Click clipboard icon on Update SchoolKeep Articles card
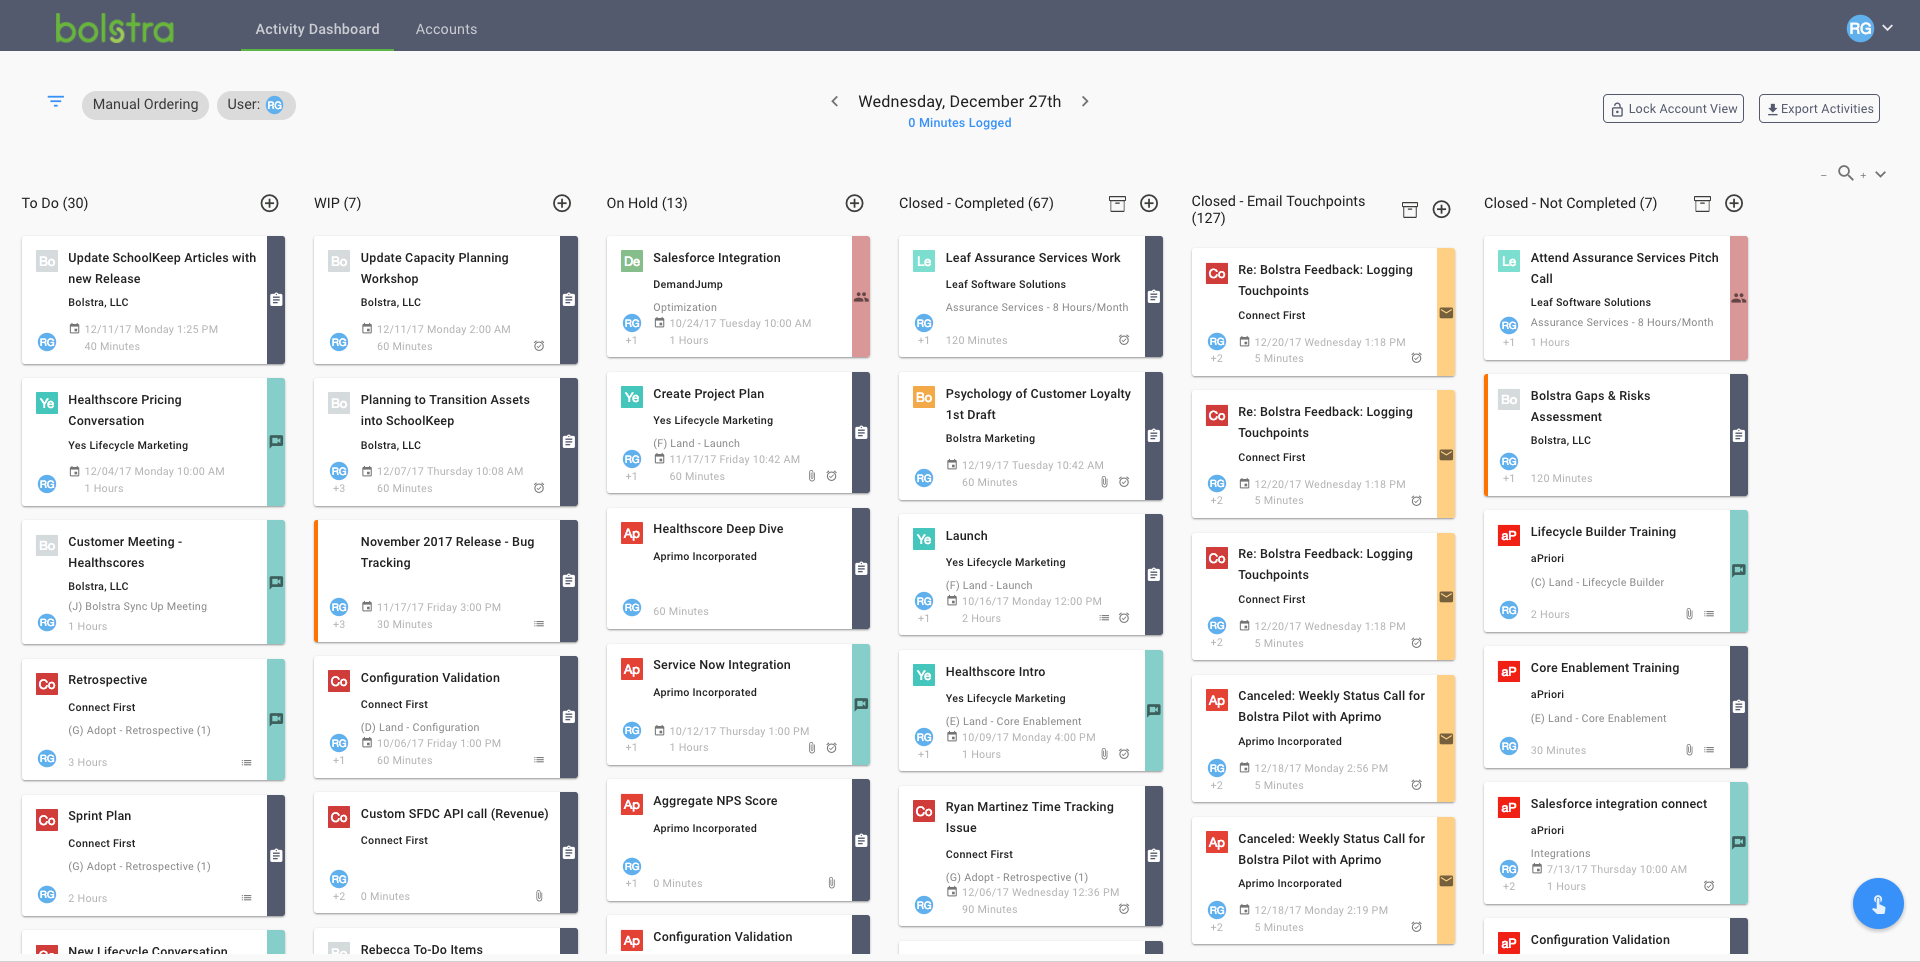Screen dimensions: 1920x962 (x=276, y=299)
